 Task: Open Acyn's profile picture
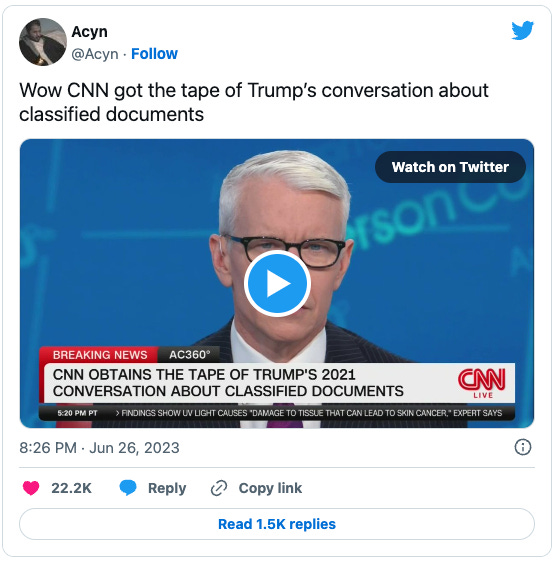[x=43, y=42]
